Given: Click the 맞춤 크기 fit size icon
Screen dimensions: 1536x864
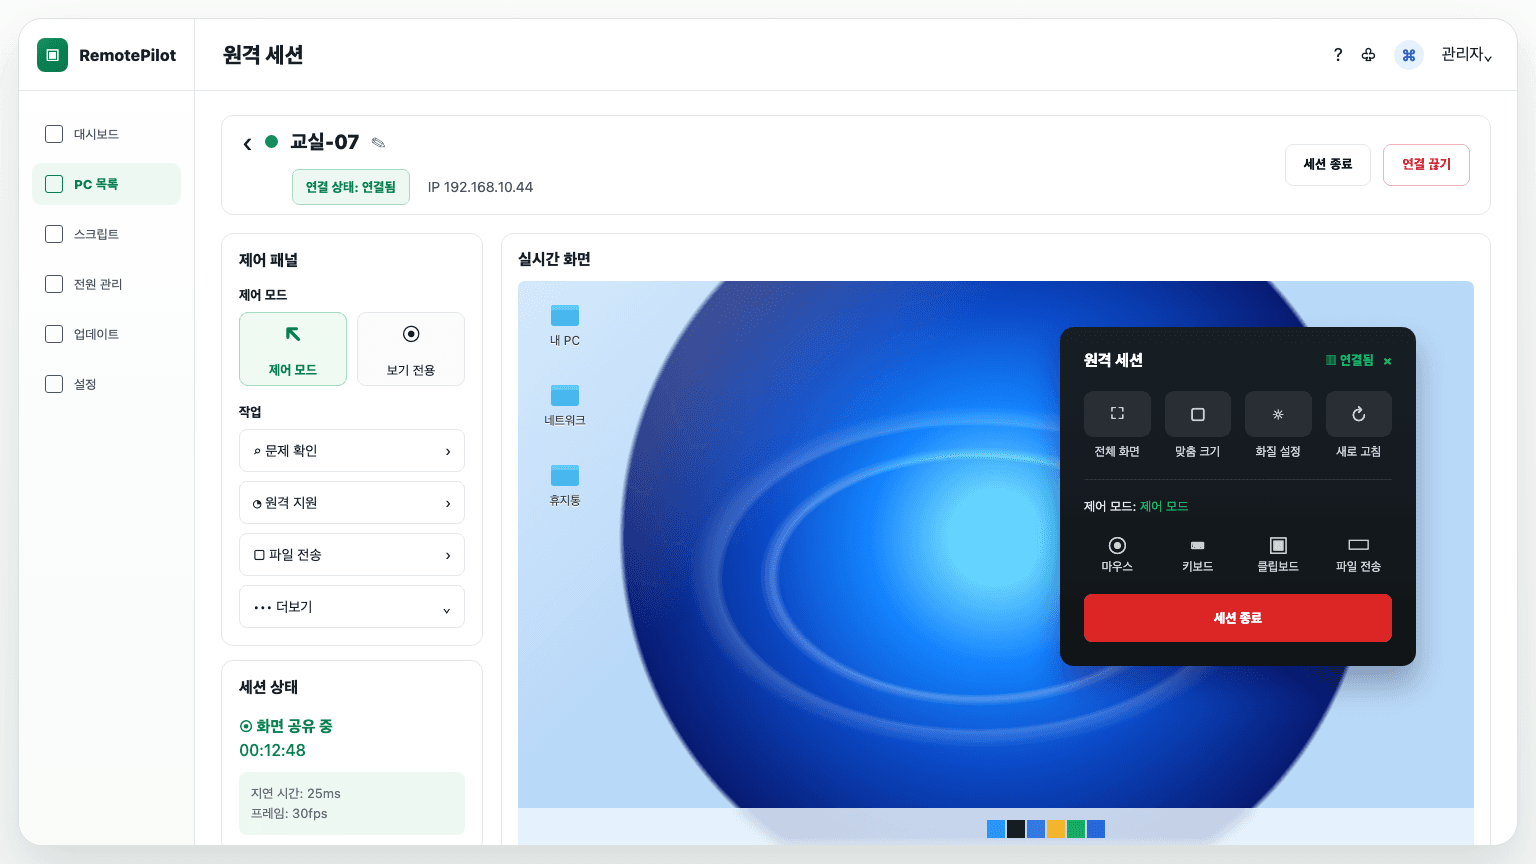Looking at the screenshot, I should tap(1198, 414).
